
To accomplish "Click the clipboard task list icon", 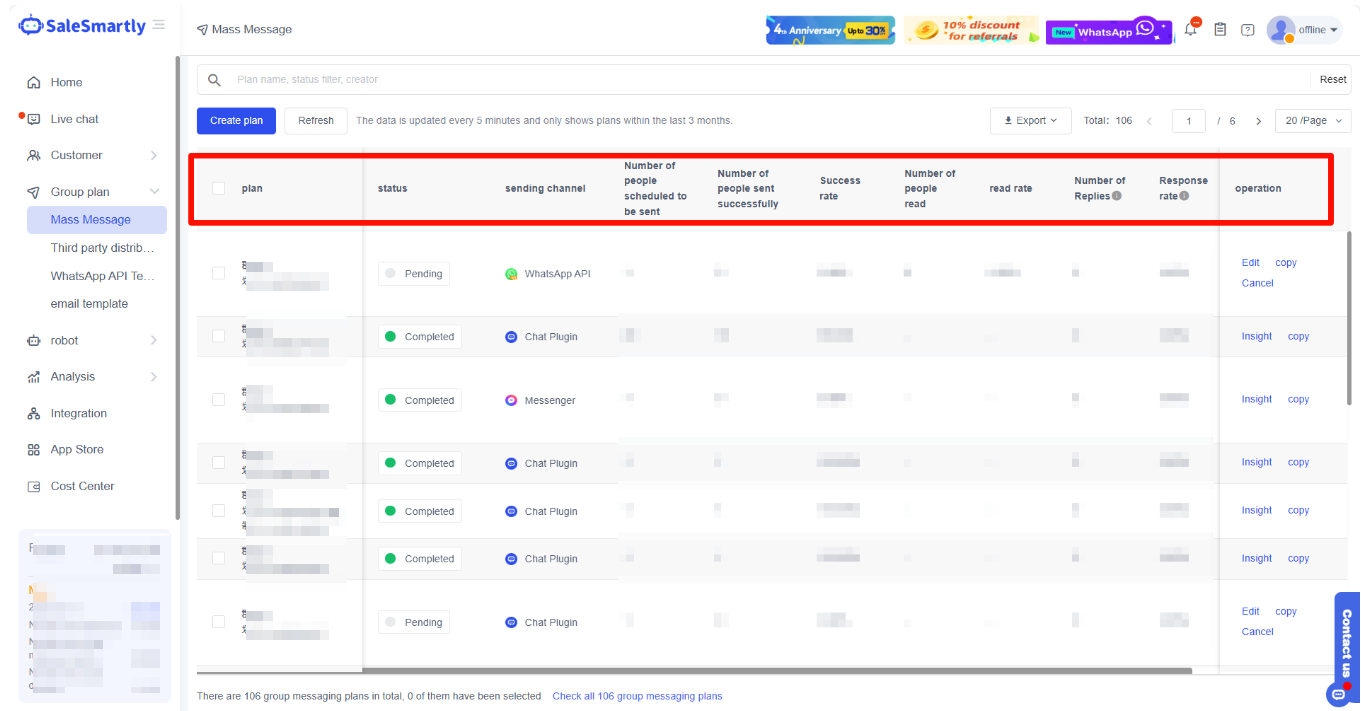I will [1220, 30].
